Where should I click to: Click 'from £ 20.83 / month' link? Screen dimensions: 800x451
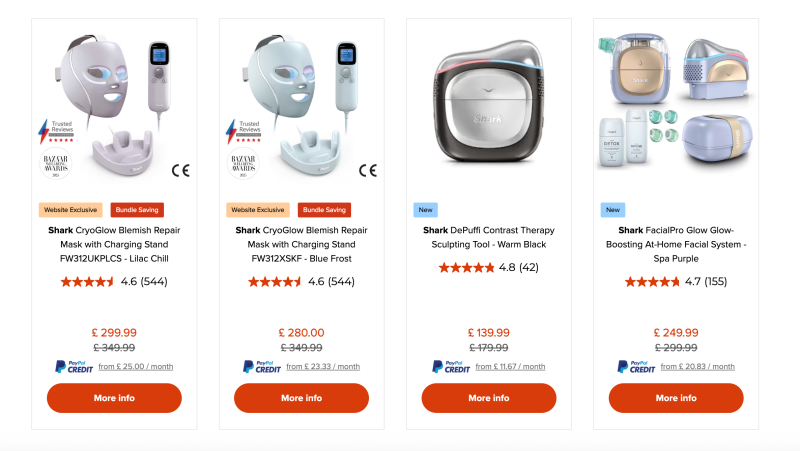click(x=697, y=367)
